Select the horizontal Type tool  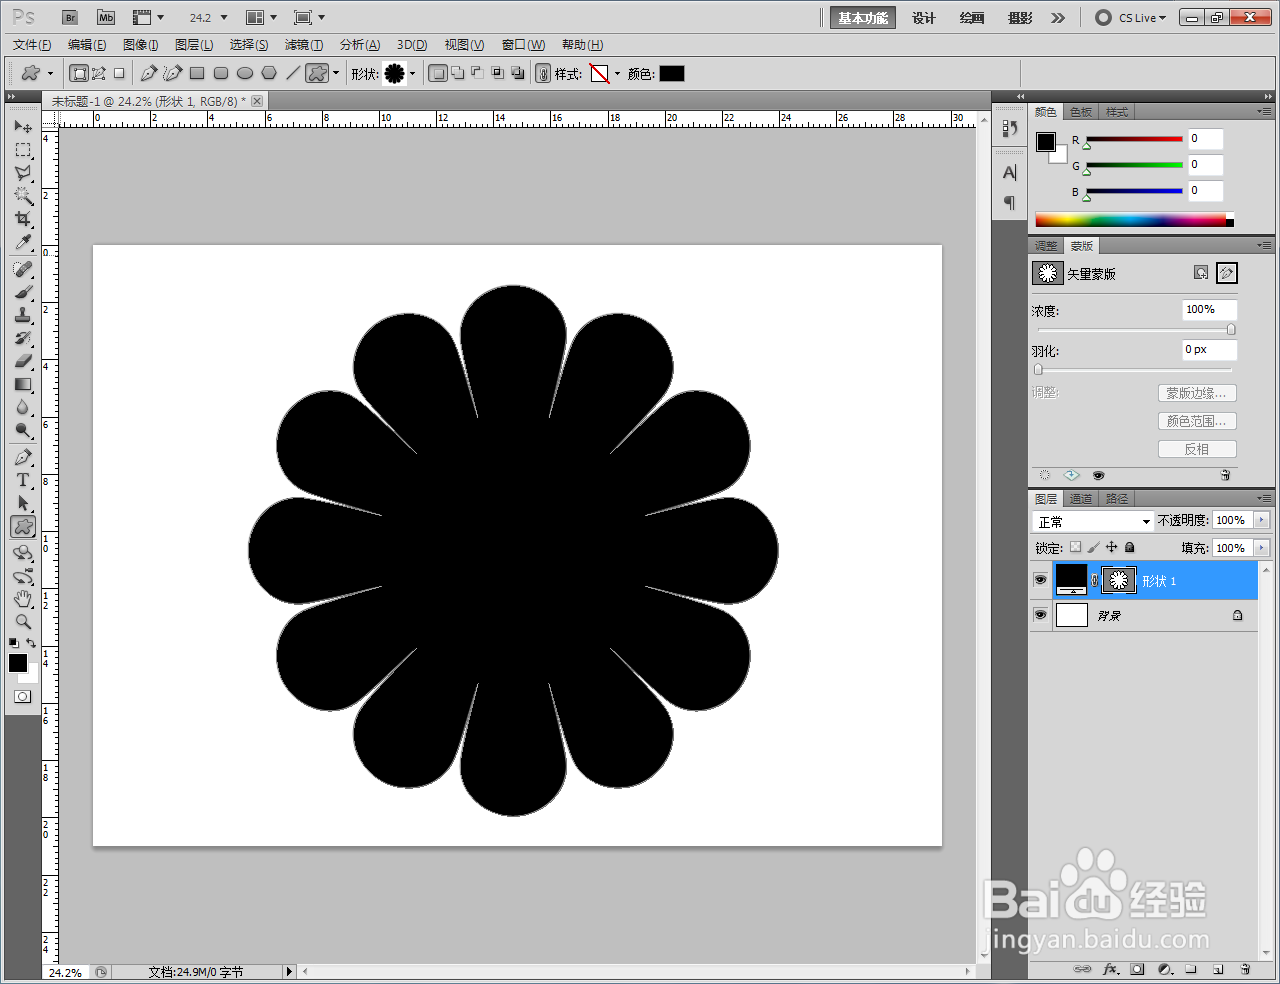pyautogui.click(x=23, y=480)
